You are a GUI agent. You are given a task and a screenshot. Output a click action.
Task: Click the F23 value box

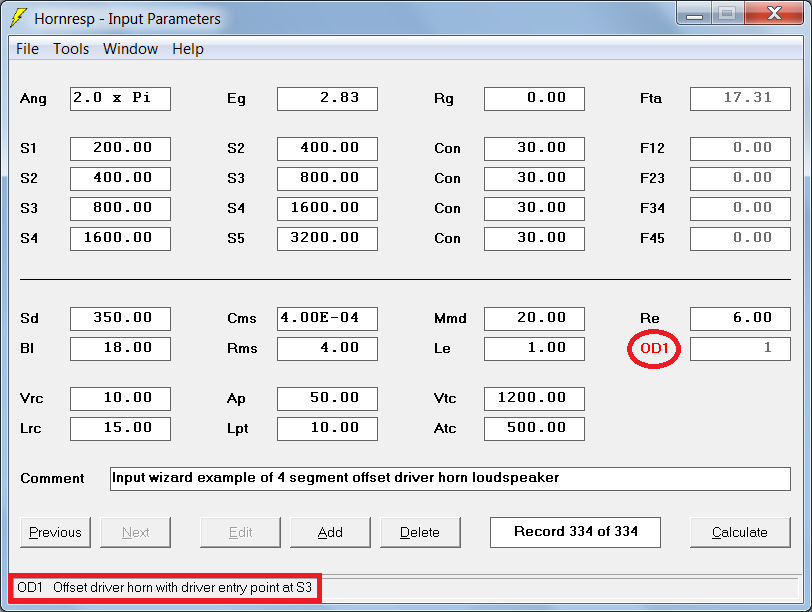(x=741, y=179)
